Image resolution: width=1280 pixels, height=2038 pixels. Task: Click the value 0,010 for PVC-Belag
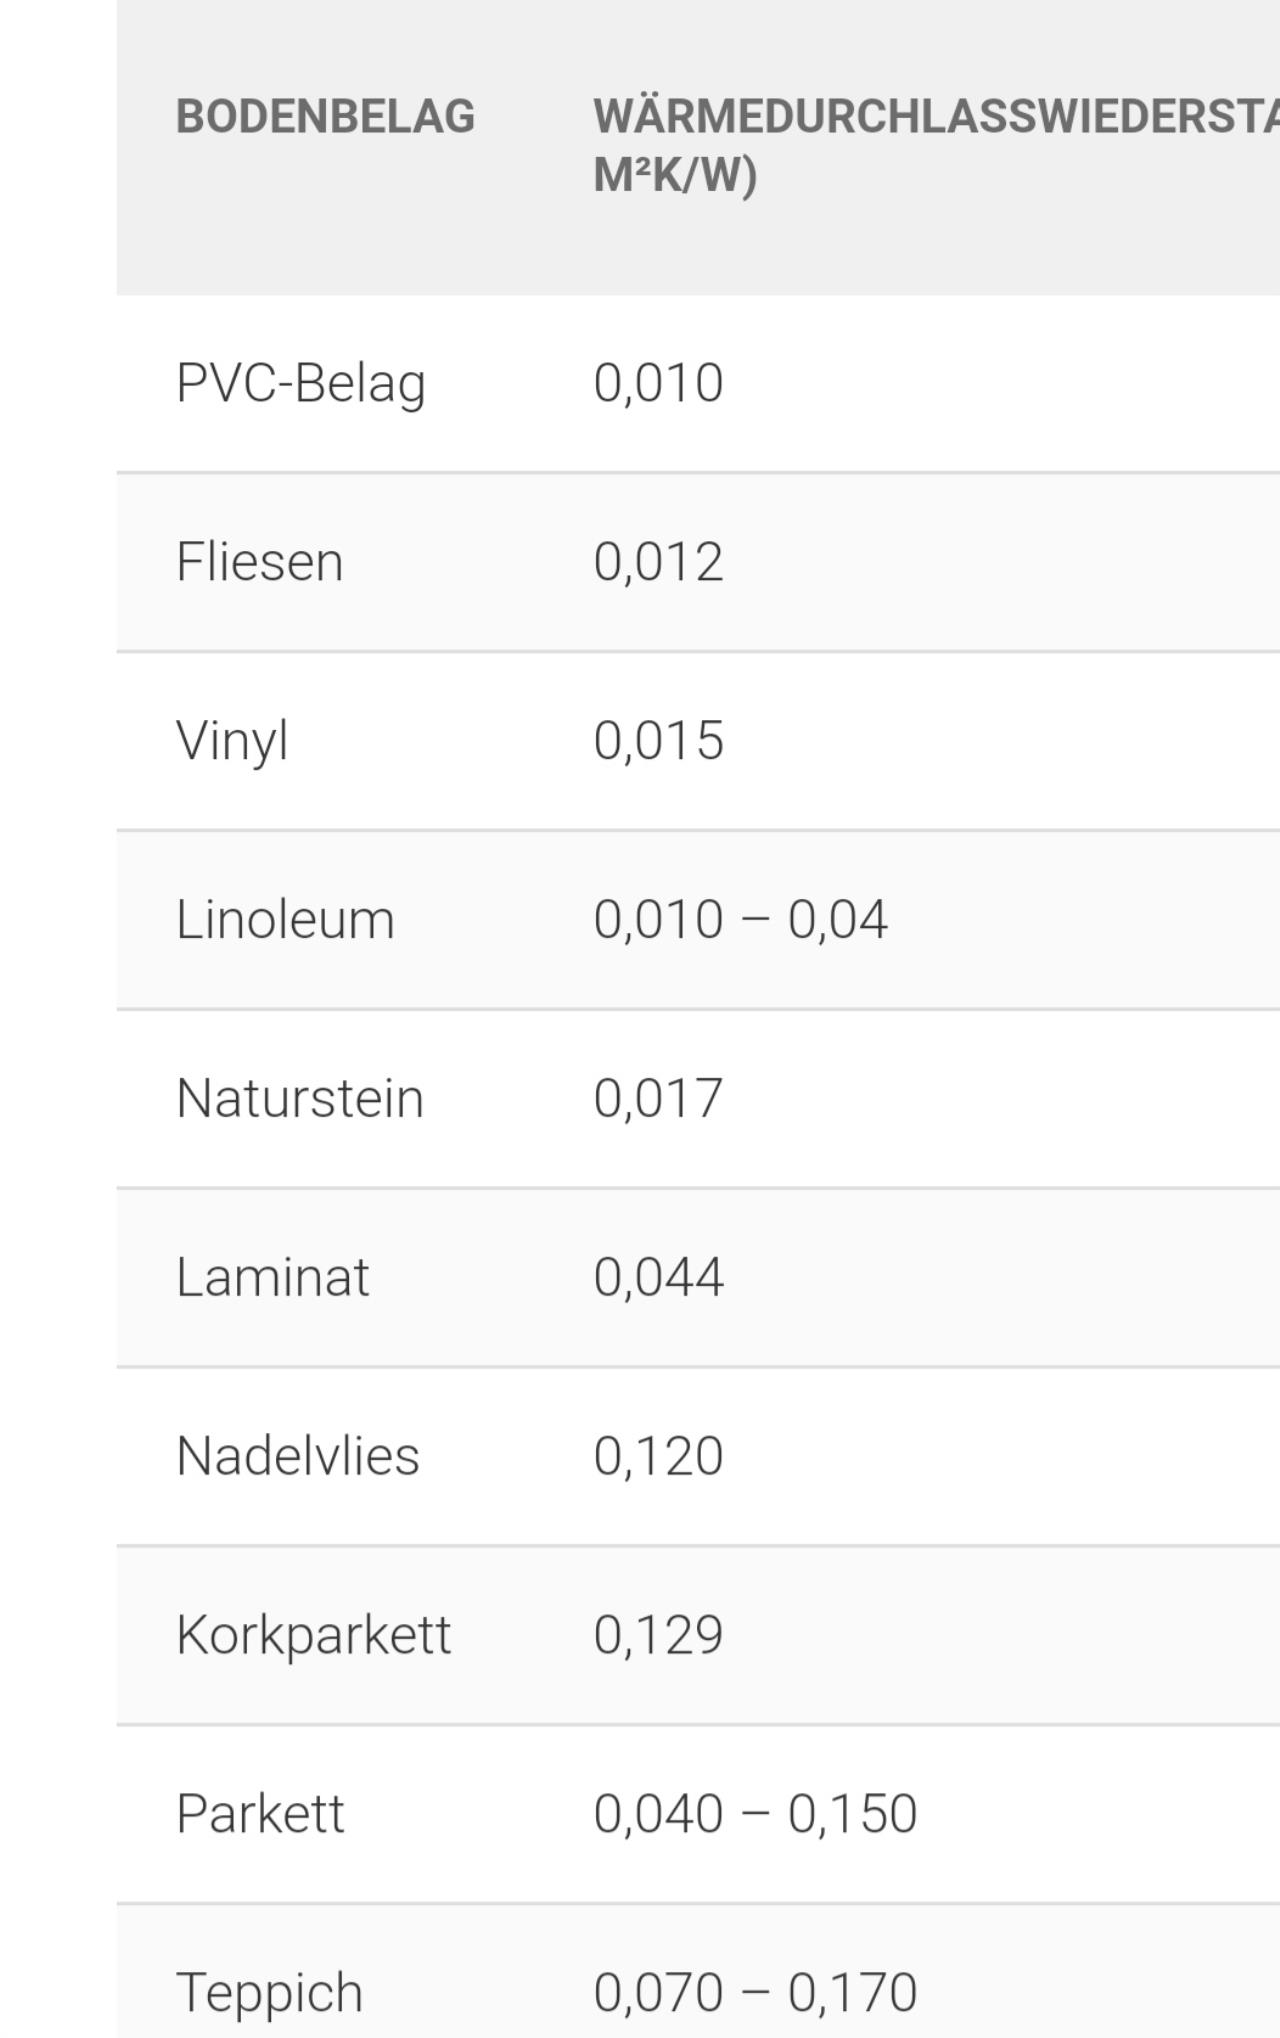(x=658, y=383)
